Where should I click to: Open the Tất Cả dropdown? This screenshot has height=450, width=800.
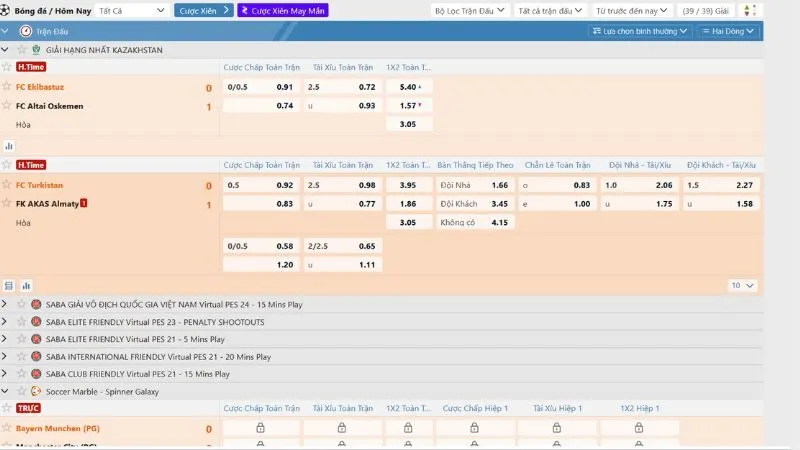coord(131,10)
